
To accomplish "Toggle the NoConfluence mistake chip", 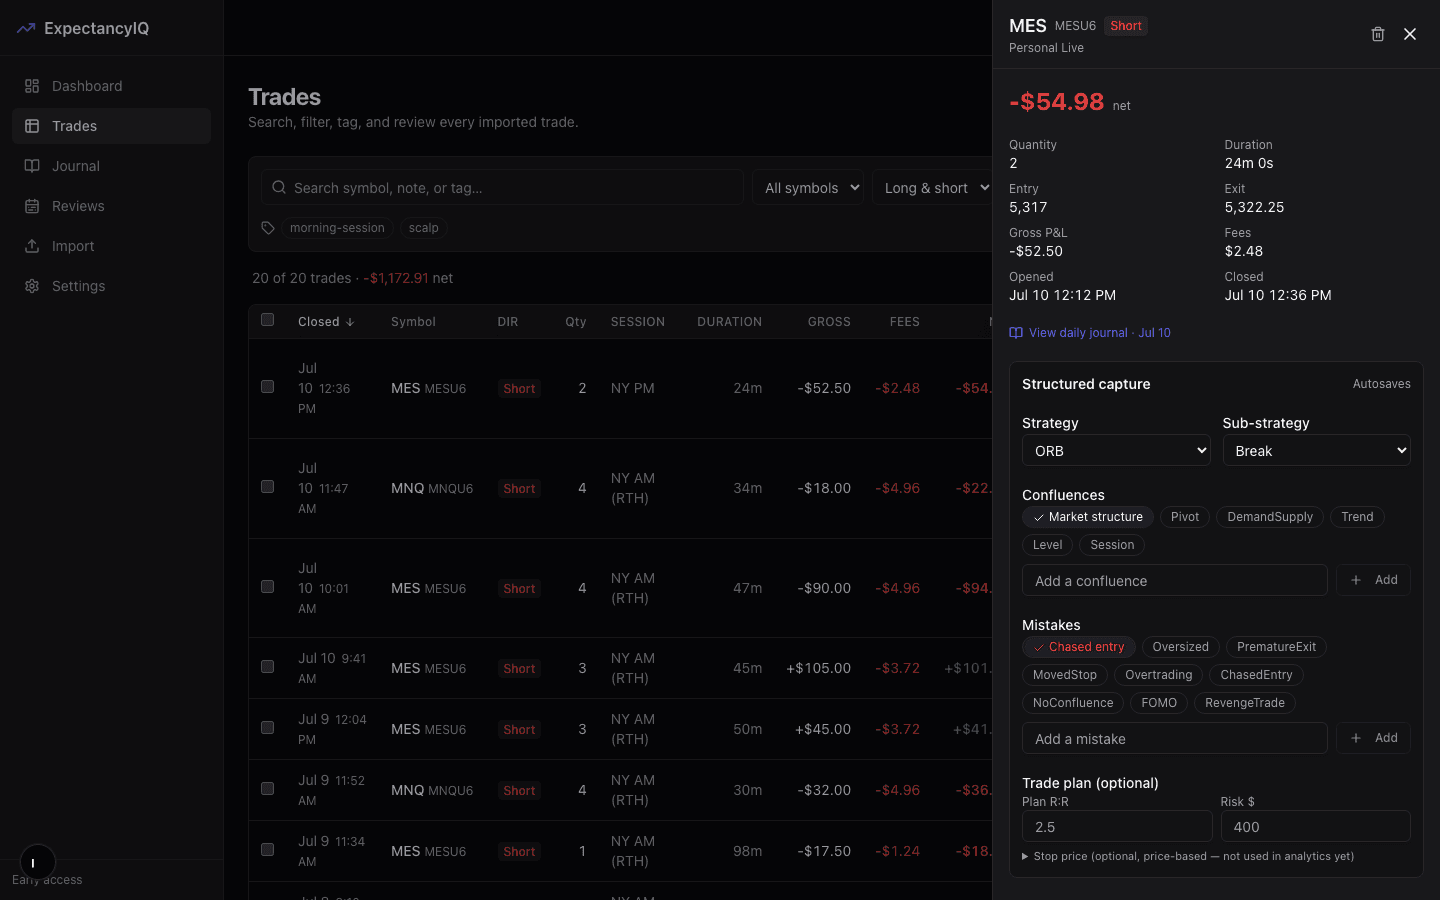I will (x=1073, y=703).
